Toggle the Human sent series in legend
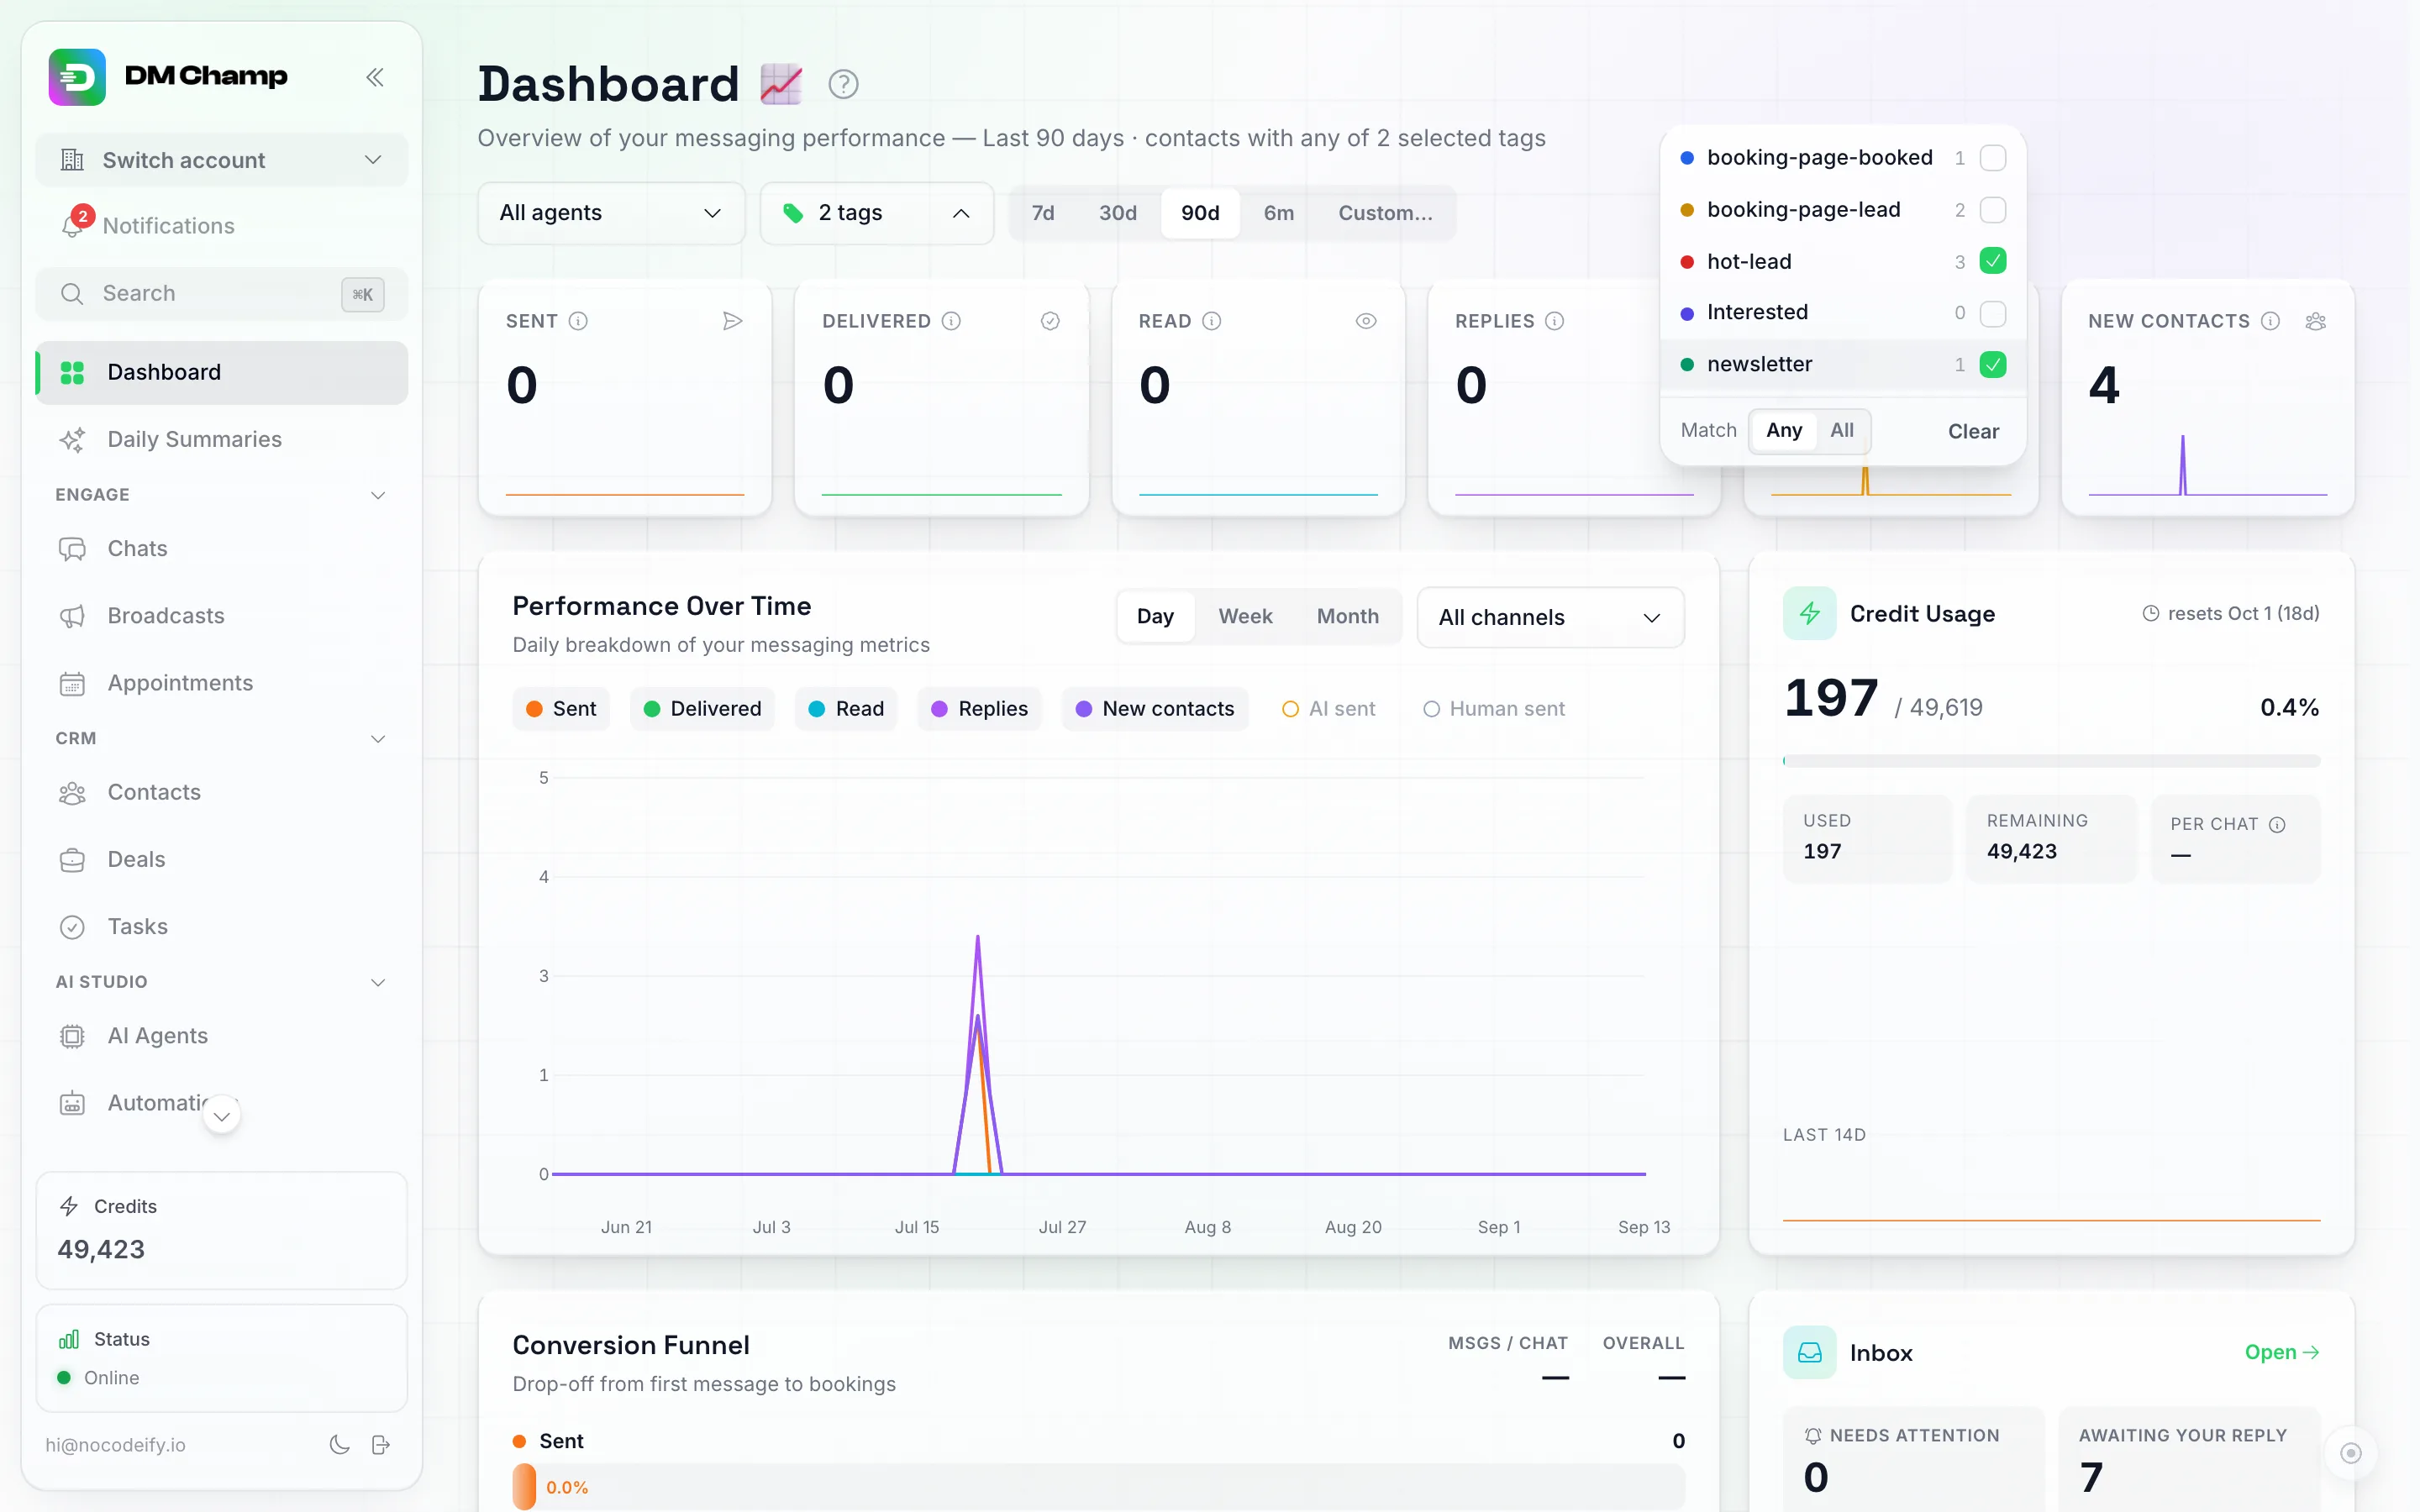Screen dimensions: 2420x1512 coord(1493,708)
